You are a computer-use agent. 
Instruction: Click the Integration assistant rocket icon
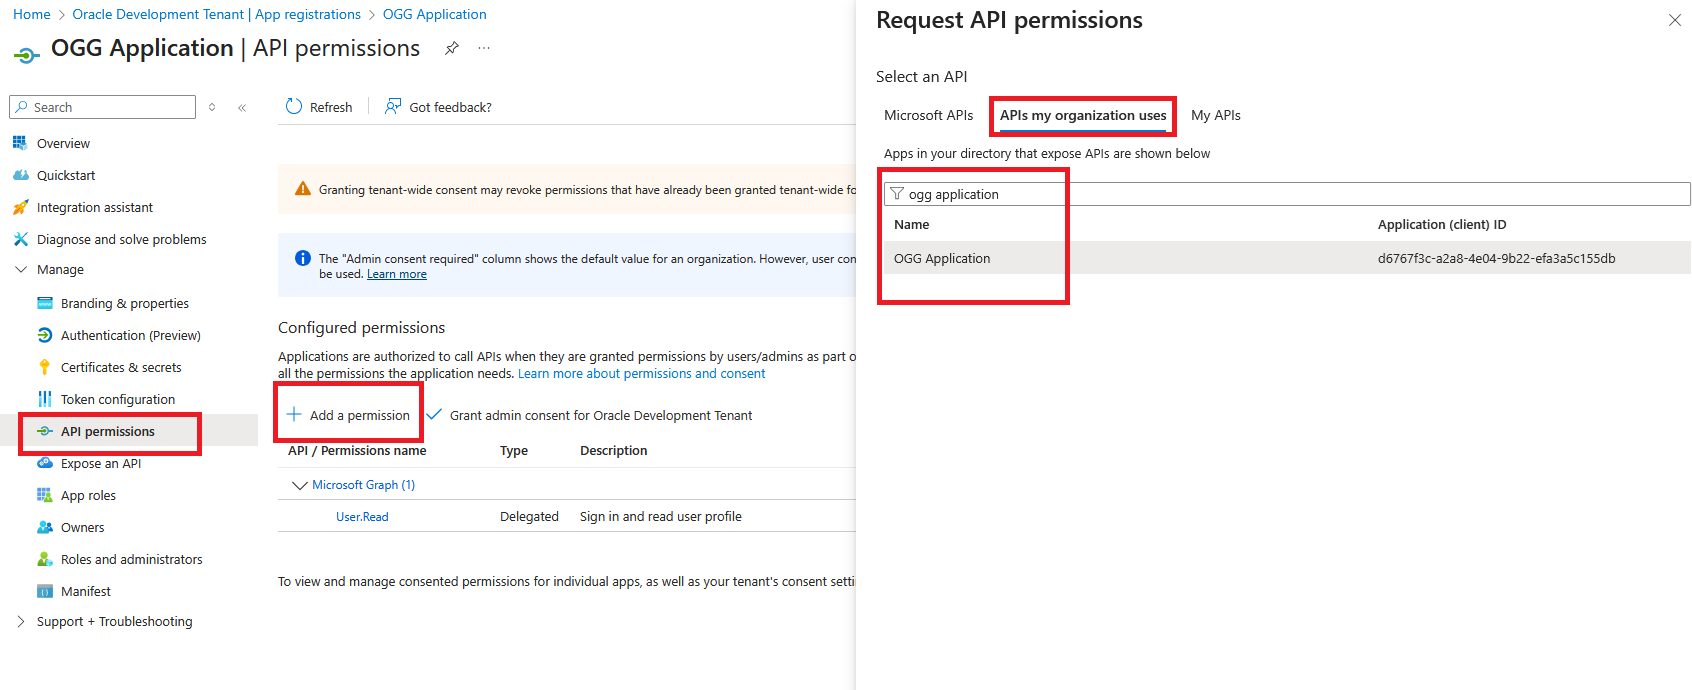click(20, 207)
